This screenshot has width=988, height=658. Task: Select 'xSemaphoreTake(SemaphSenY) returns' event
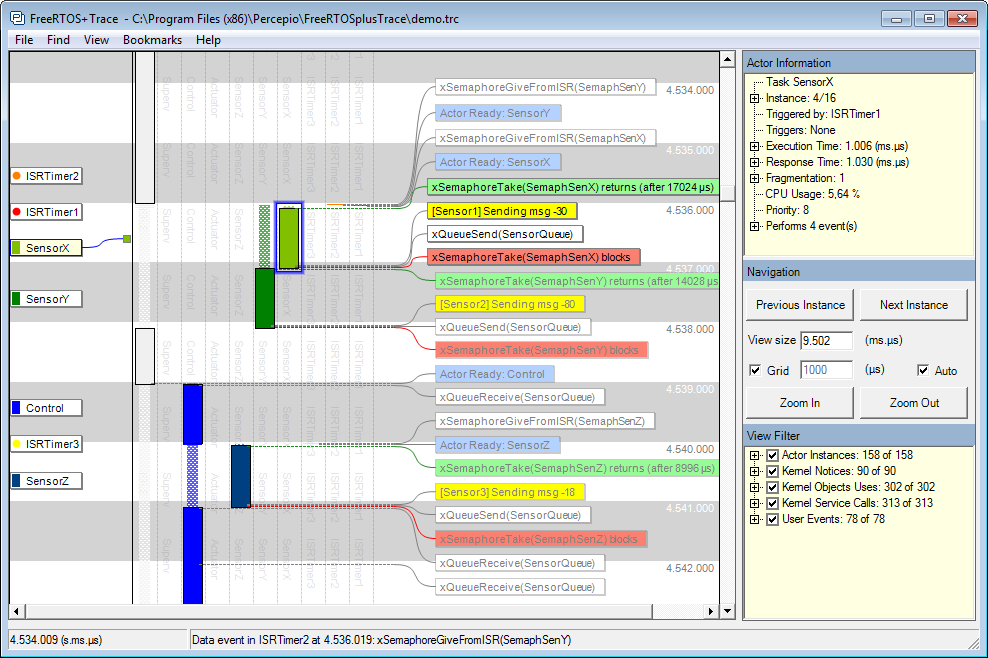coord(577,281)
